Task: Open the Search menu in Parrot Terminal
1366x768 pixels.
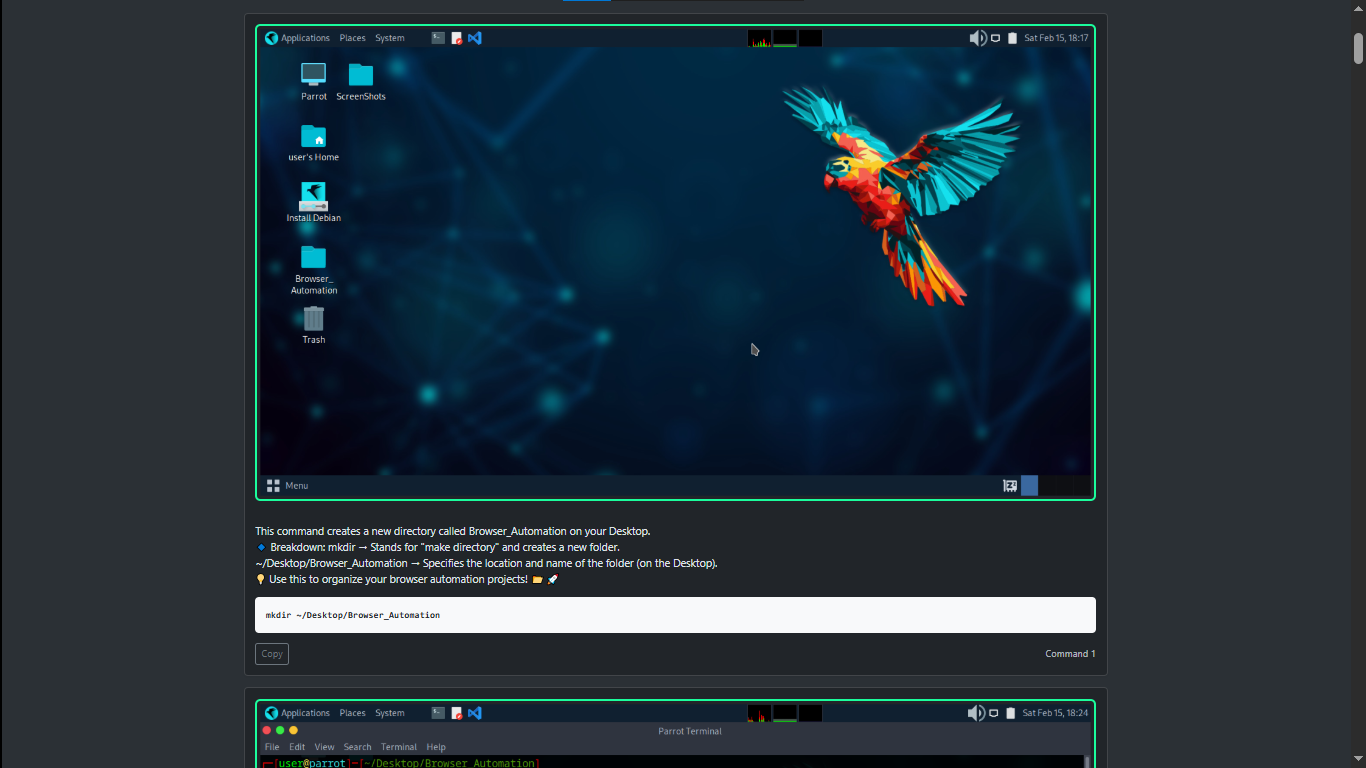Action: pos(357,747)
